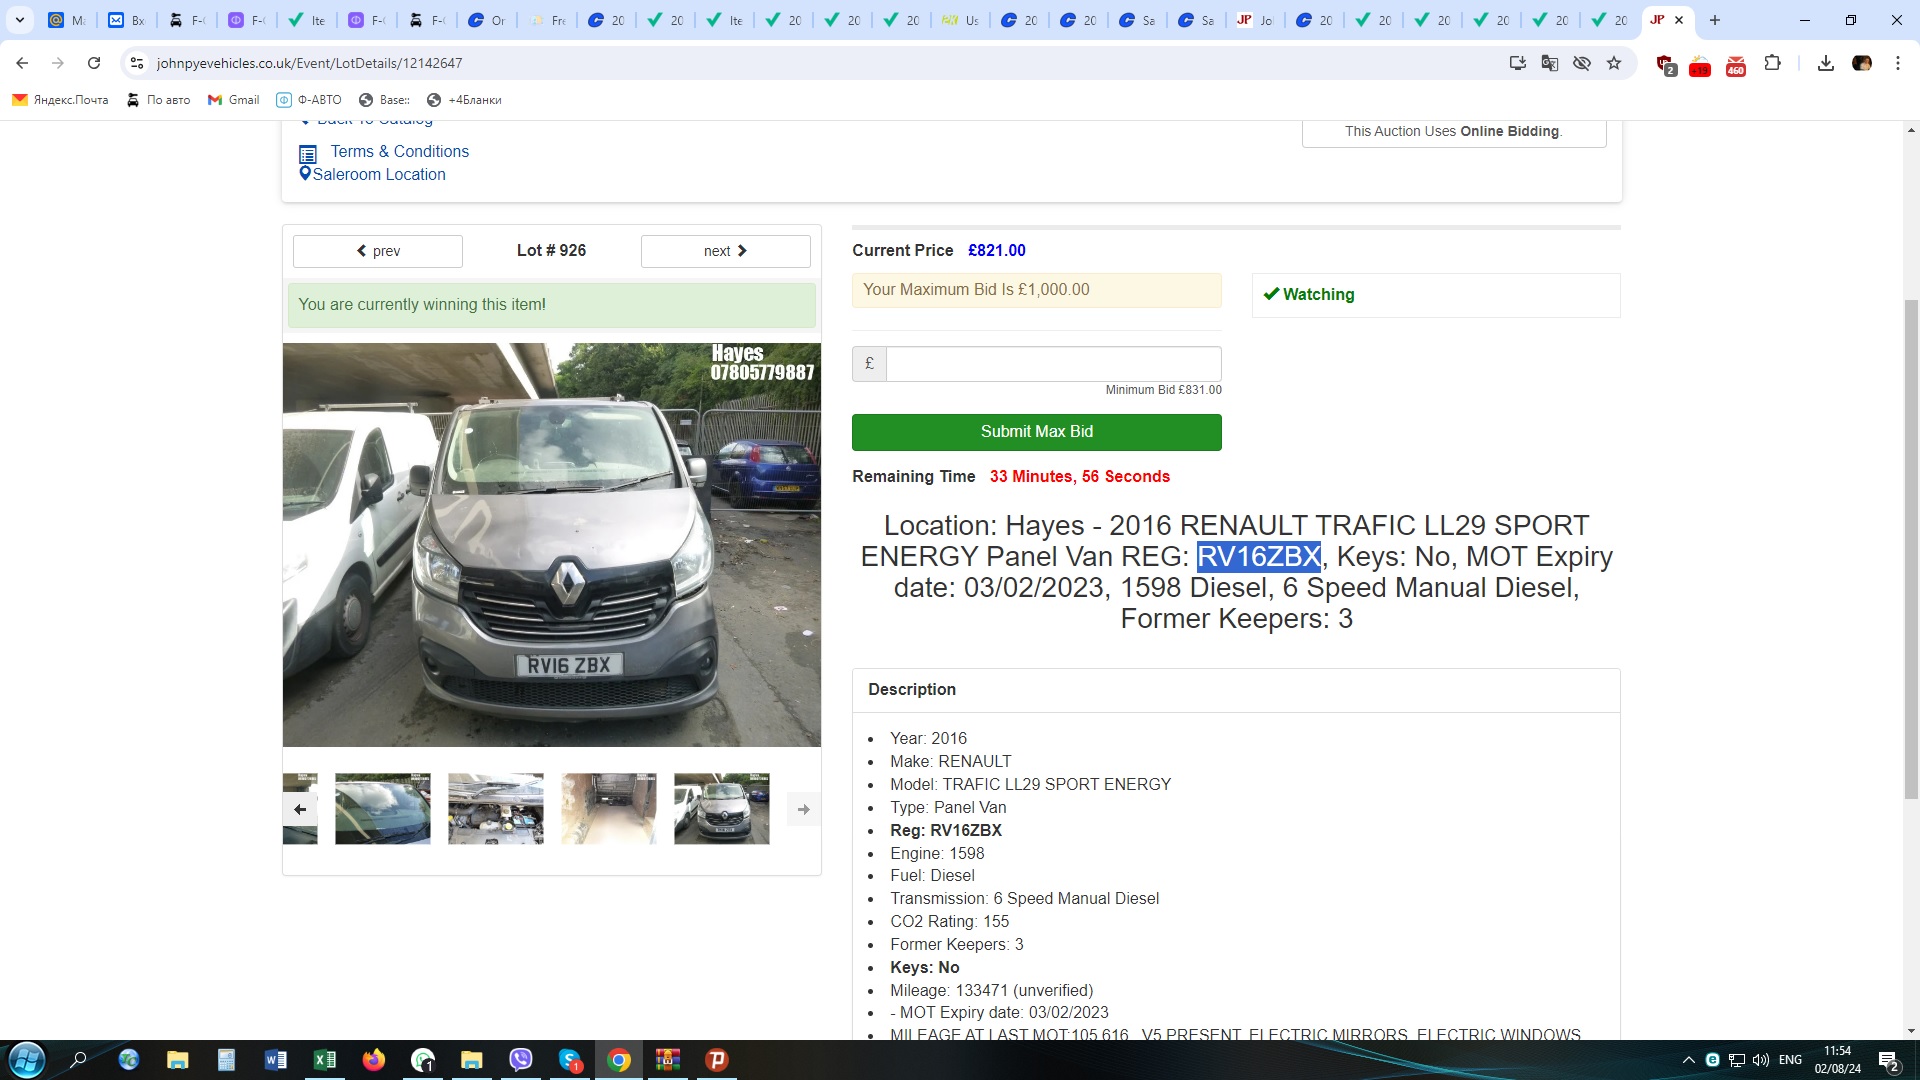The image size is (1920, 1080).
Task: Open the Terms & Conditions link
Action: (399, 151)
